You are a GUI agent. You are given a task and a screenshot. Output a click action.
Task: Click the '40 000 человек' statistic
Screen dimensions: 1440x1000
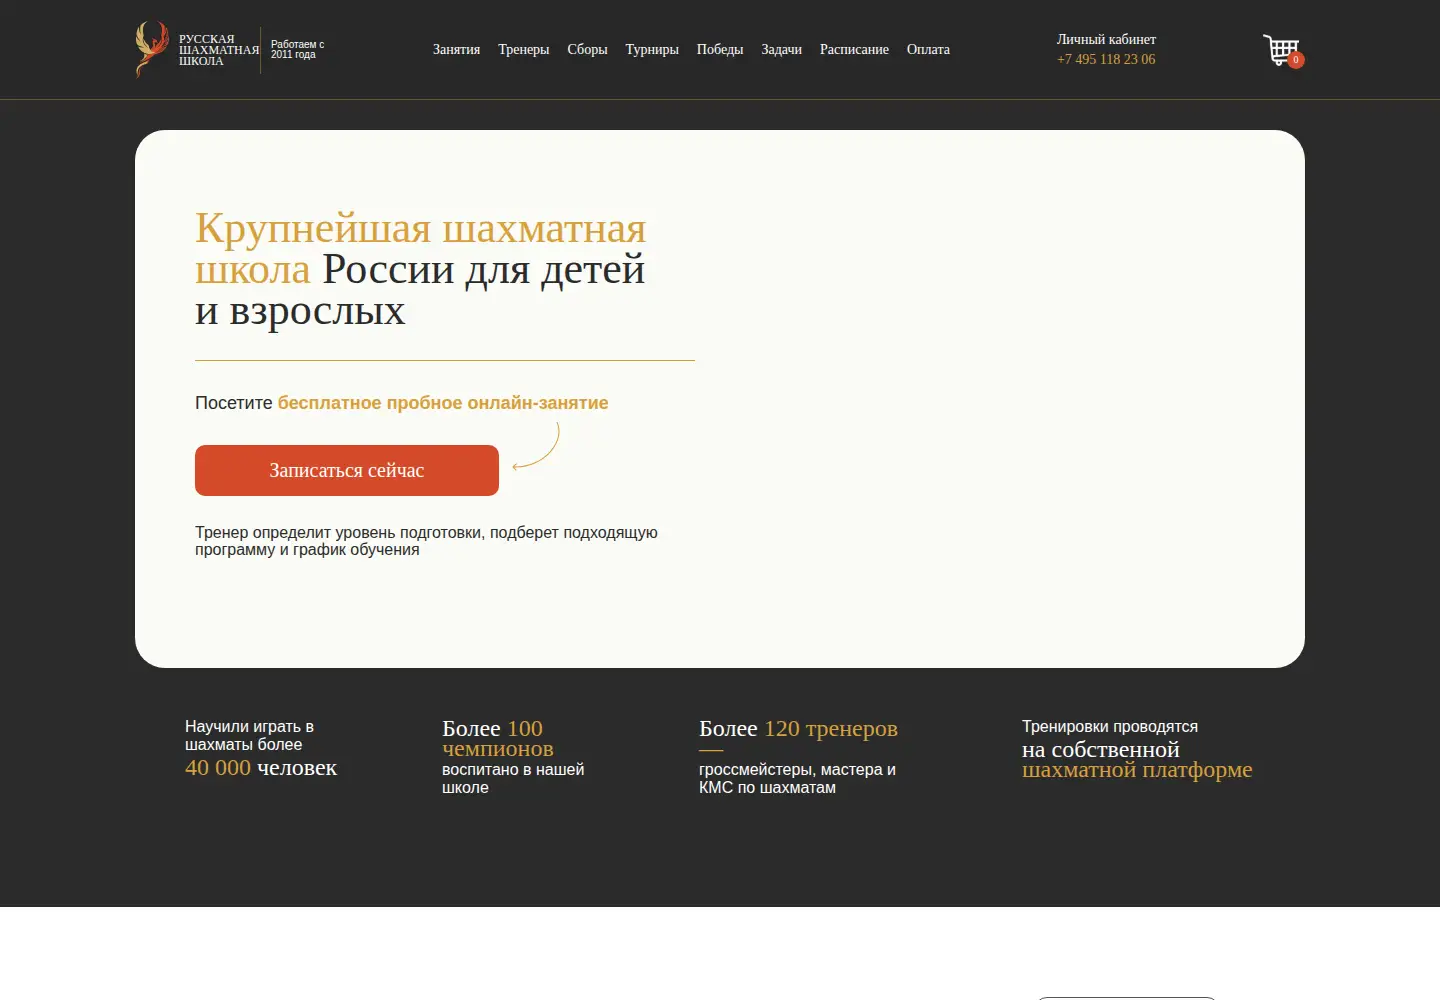coord(261,768)
